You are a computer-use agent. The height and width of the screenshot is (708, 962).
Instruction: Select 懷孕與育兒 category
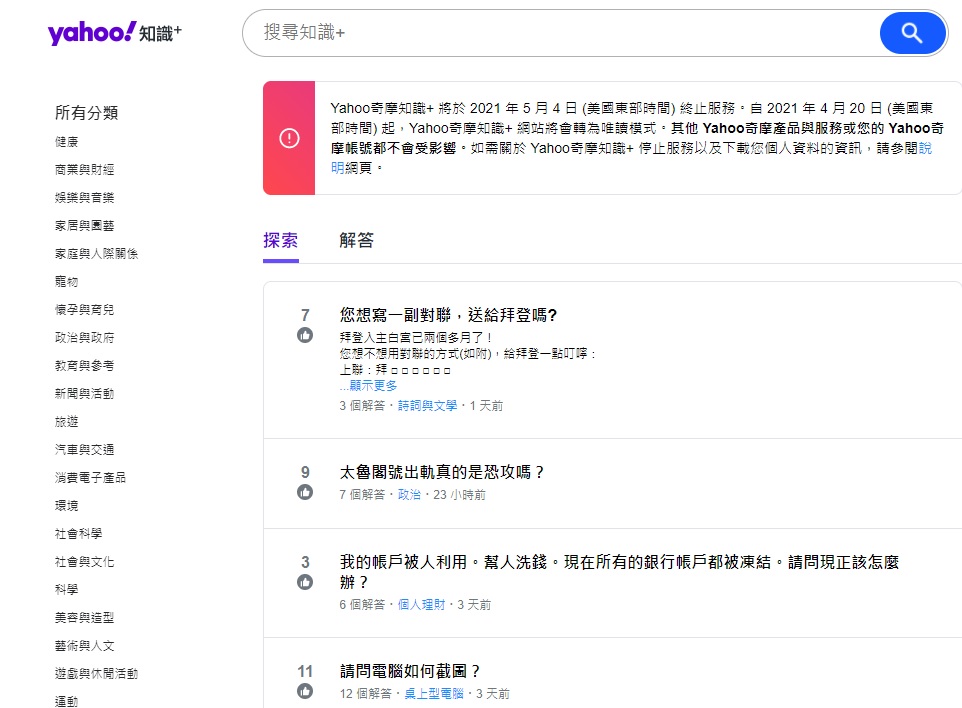84,310
